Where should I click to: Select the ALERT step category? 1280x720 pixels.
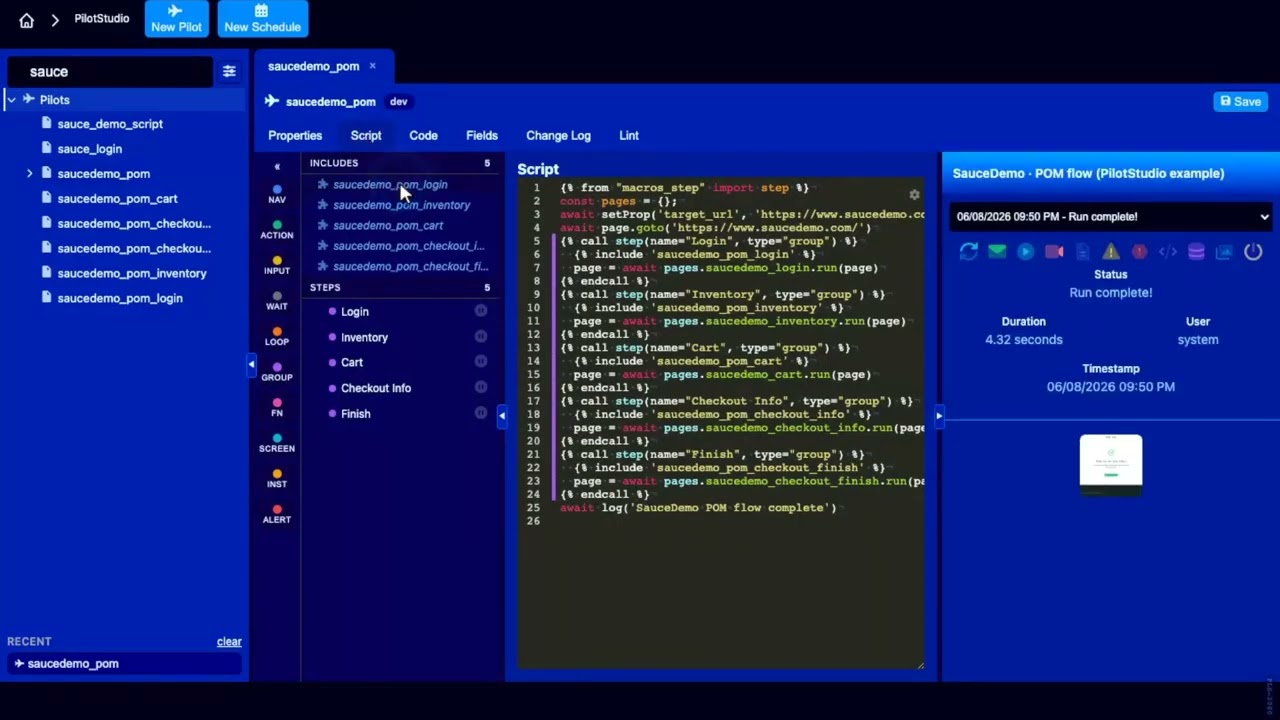click(x=277, y=514)
